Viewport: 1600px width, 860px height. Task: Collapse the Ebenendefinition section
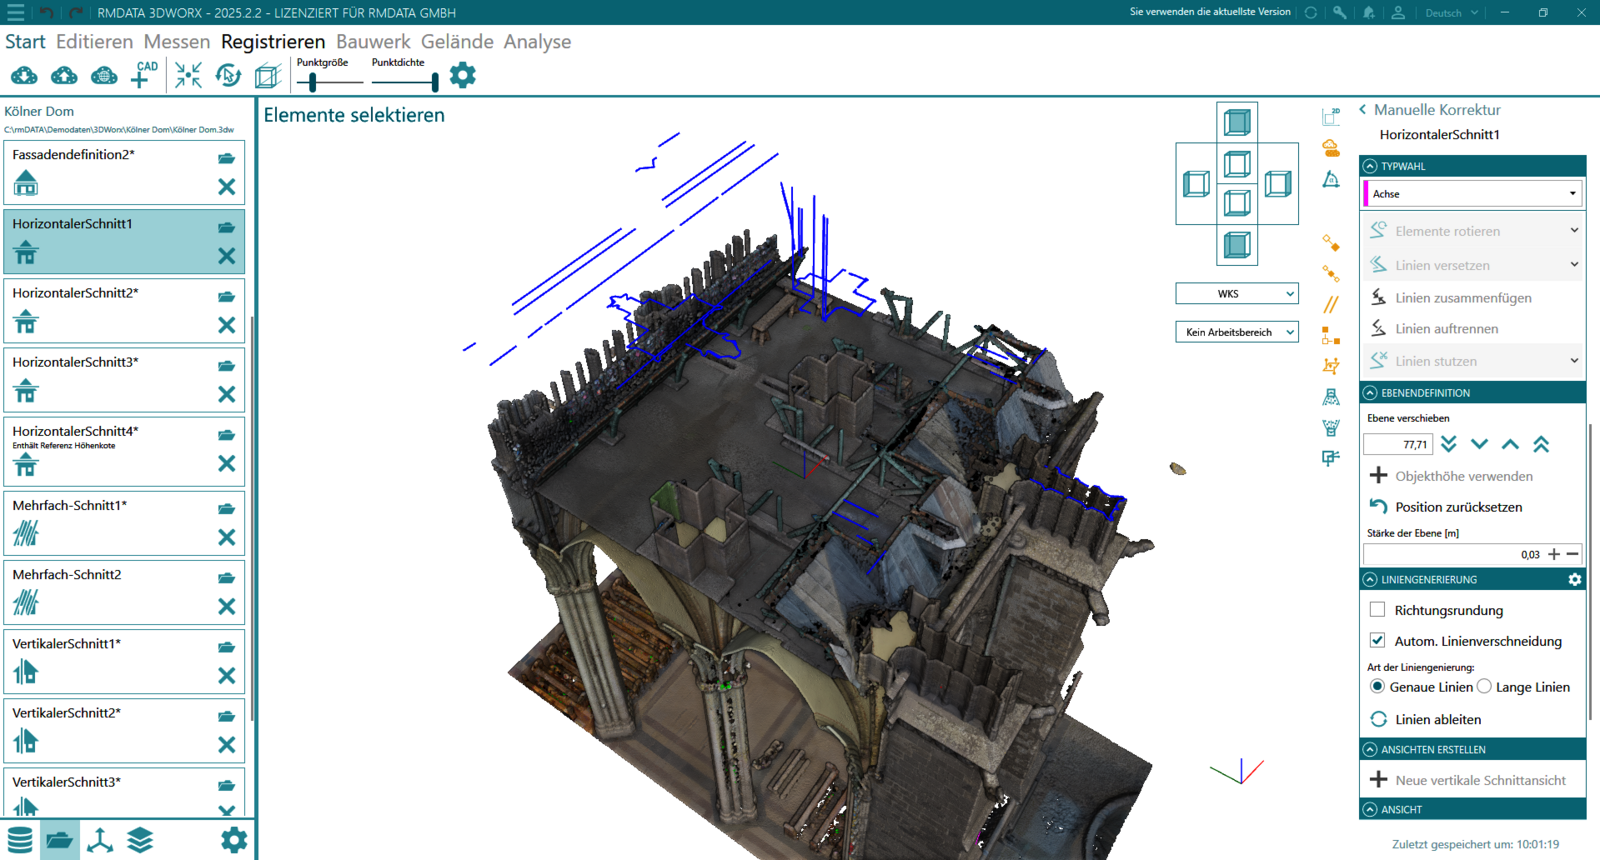pos(1370,393)
